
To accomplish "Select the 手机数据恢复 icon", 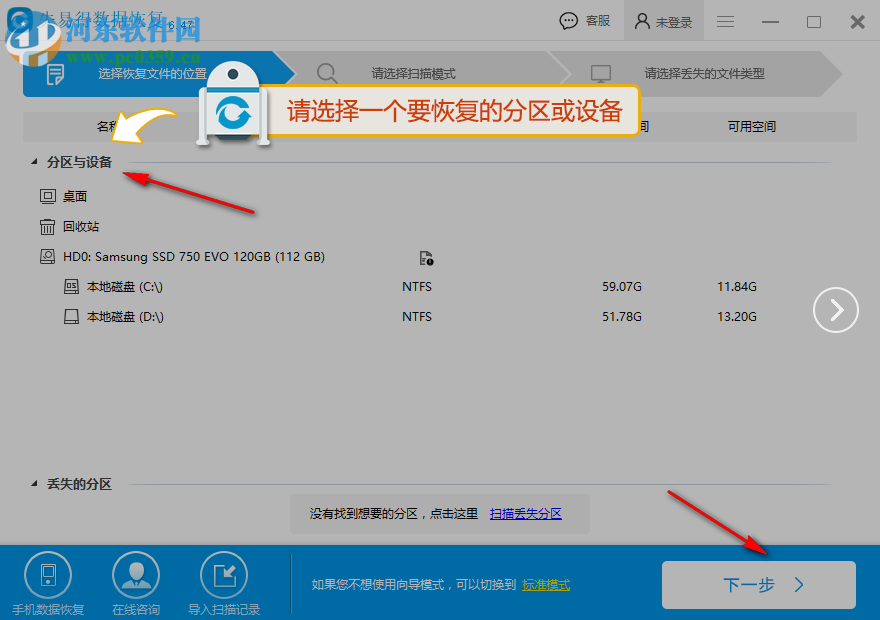I will [x=47, y=575].
